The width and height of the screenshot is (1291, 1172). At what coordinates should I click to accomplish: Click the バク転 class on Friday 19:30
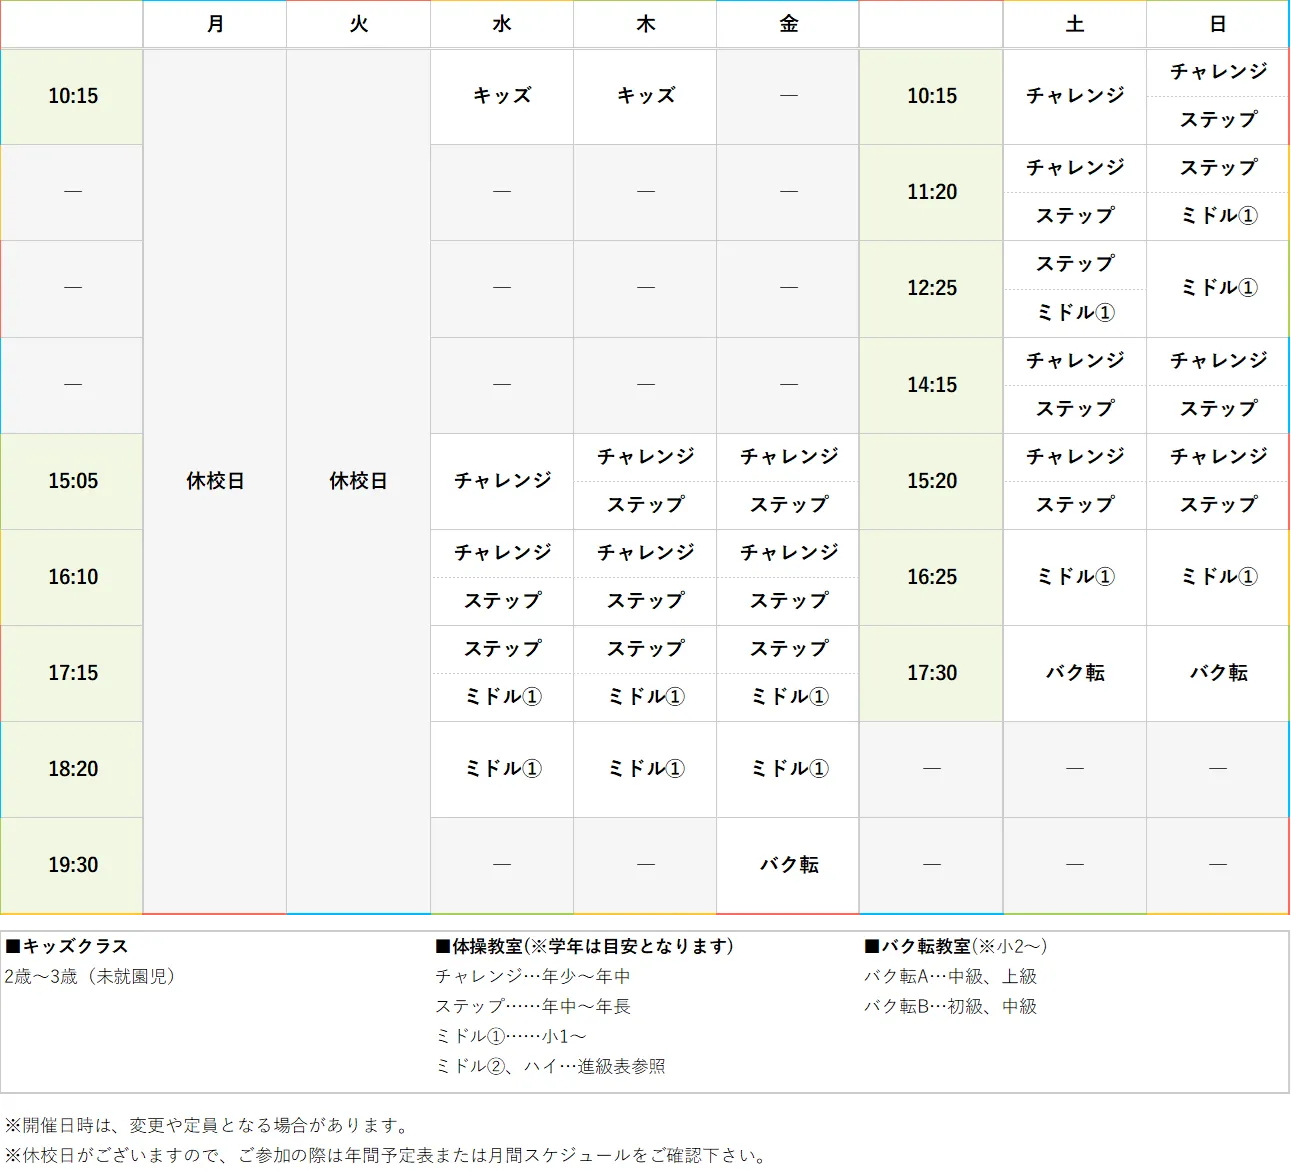pyautogui.click(x=787, y=864)
